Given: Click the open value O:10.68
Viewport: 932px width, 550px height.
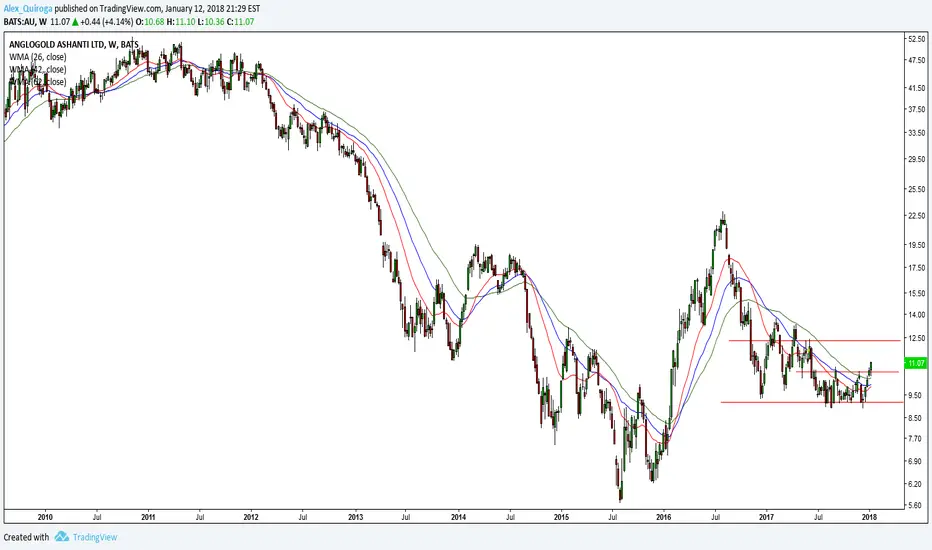Looking at the screenshot, I should pos(150,22).
